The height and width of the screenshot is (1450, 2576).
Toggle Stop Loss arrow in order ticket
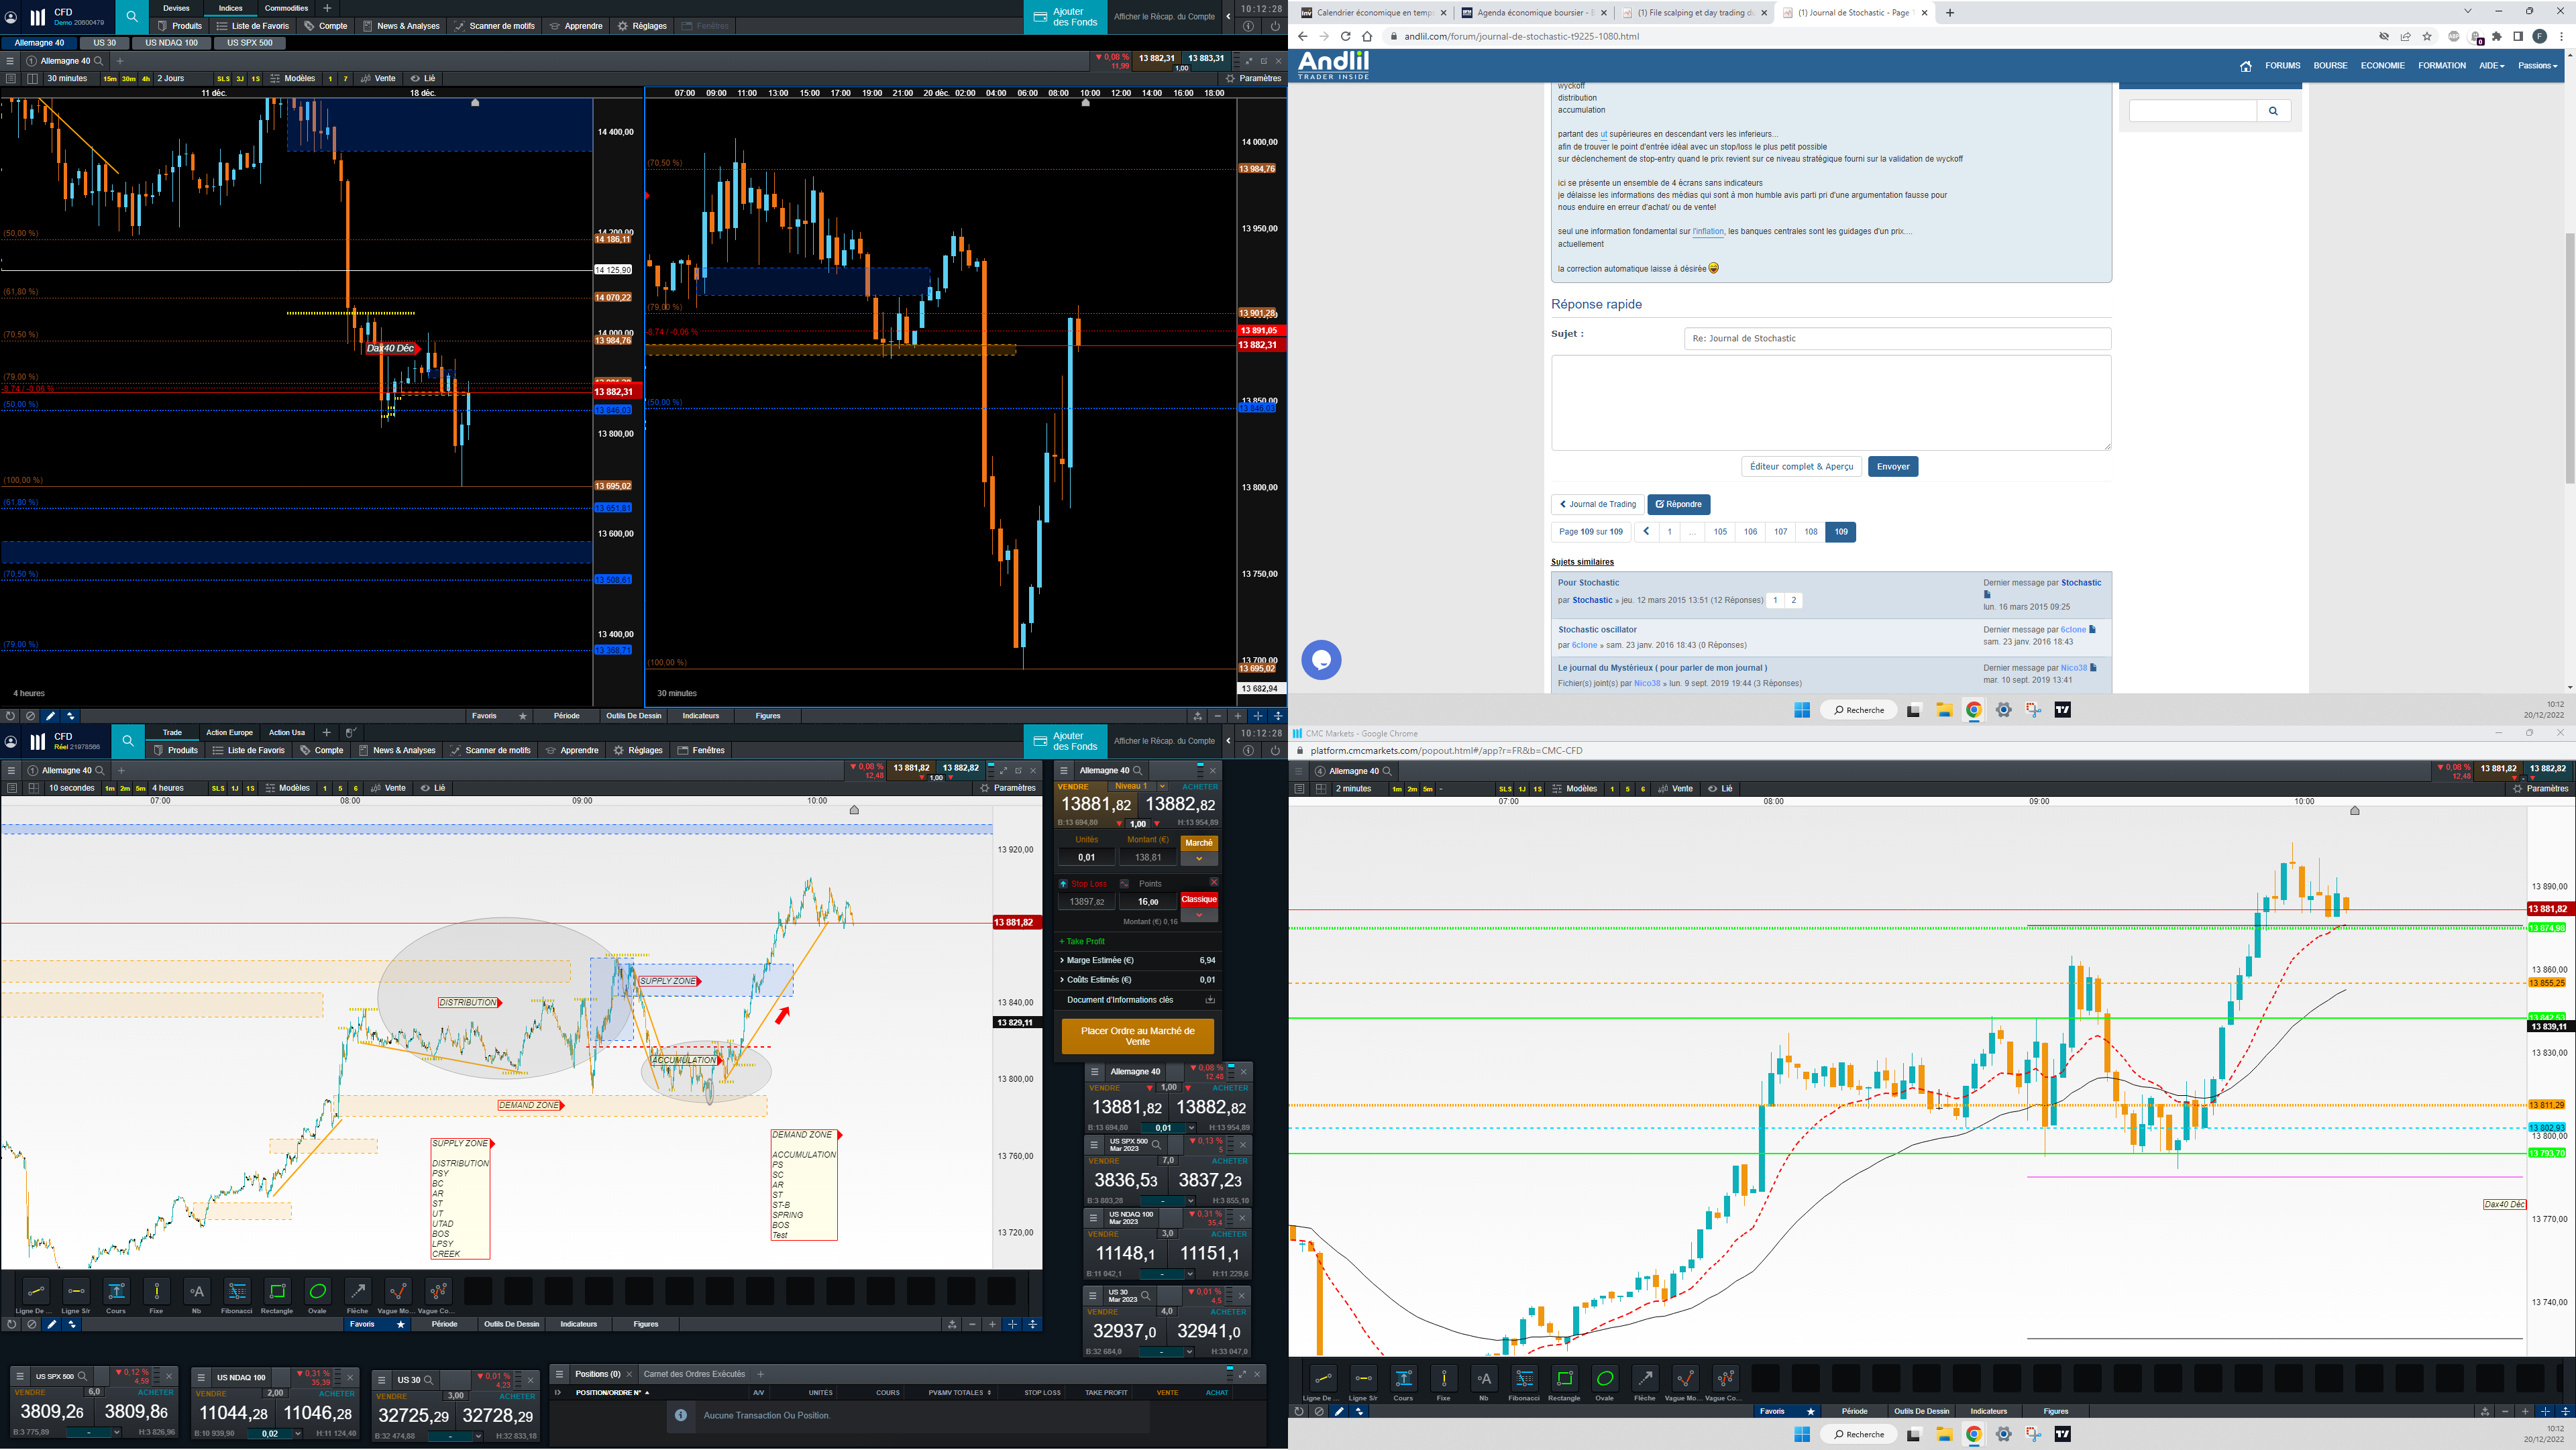pyautogui.click(x=1063, y=884)
